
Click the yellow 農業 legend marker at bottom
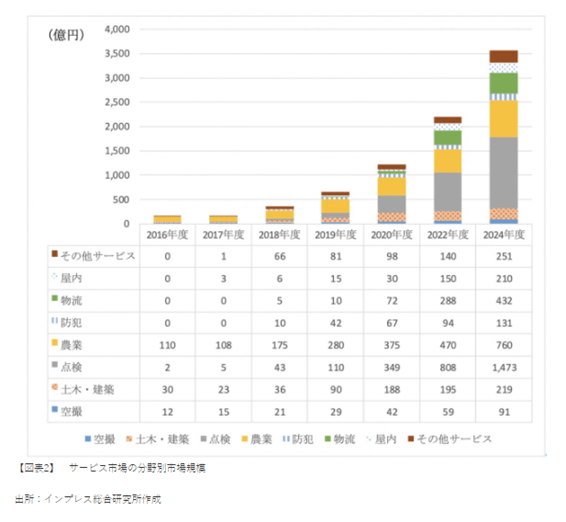(244, 439)
